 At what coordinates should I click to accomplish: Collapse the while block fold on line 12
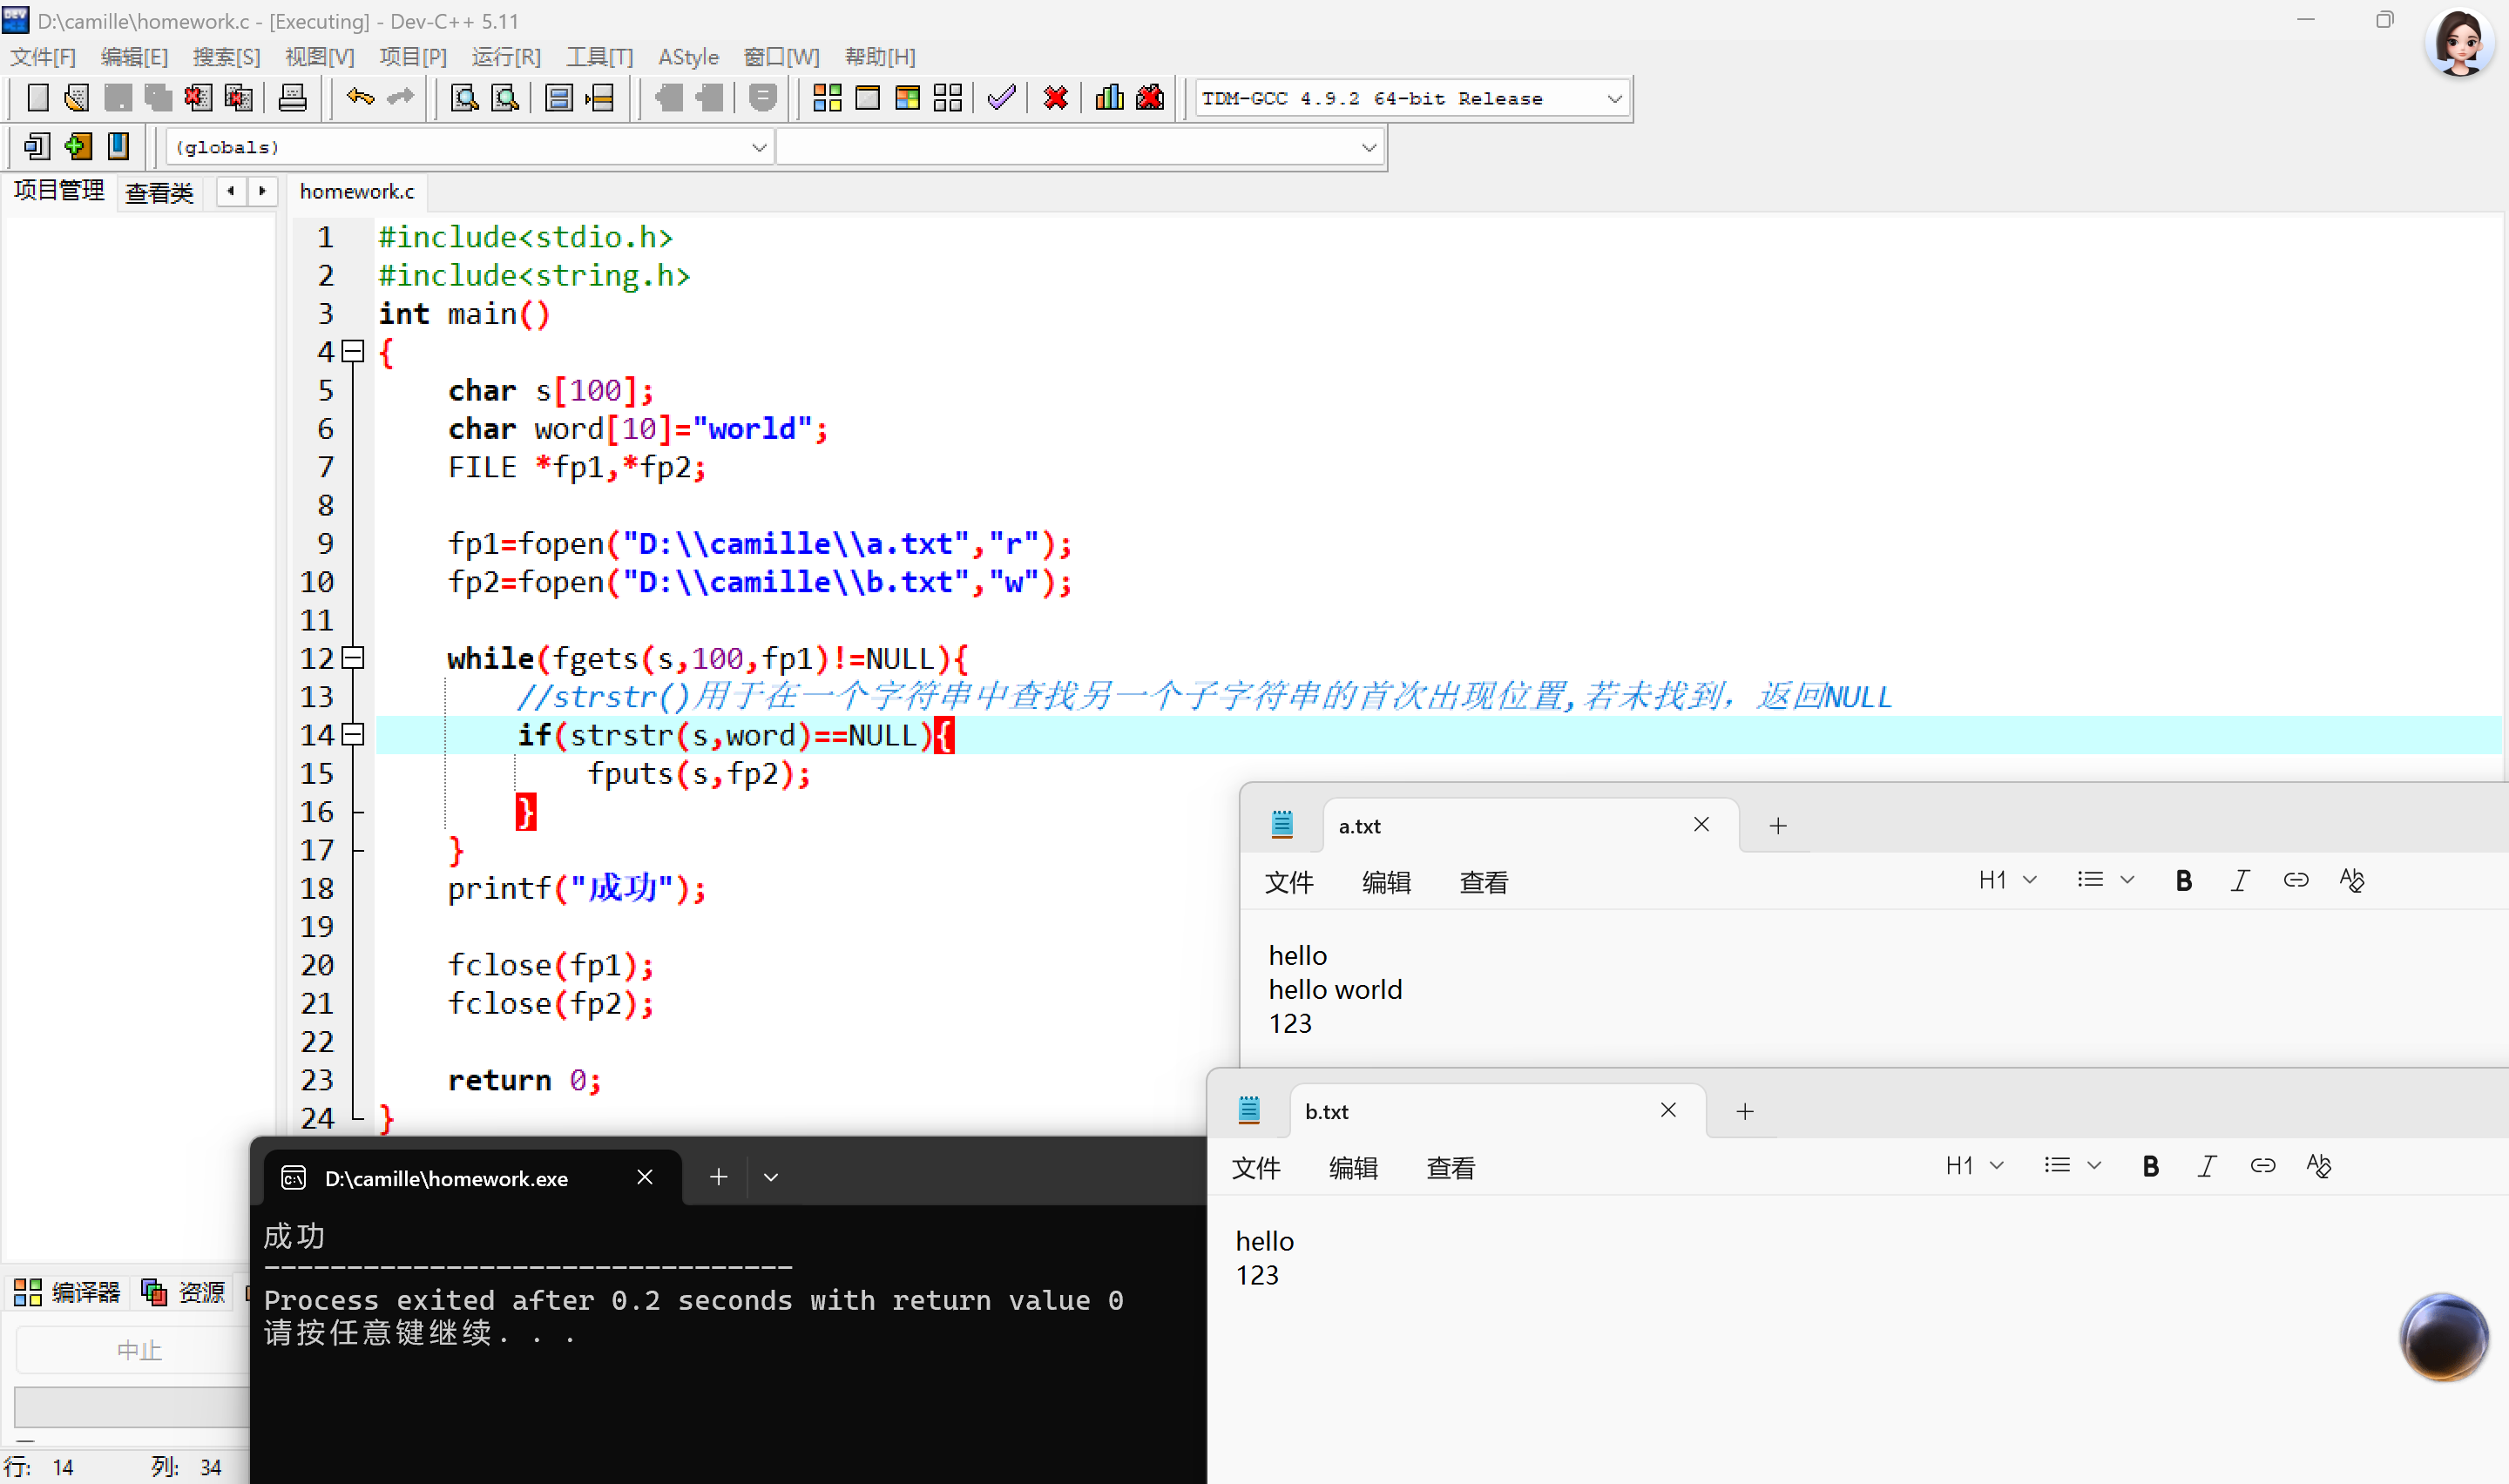coord(353,658)
